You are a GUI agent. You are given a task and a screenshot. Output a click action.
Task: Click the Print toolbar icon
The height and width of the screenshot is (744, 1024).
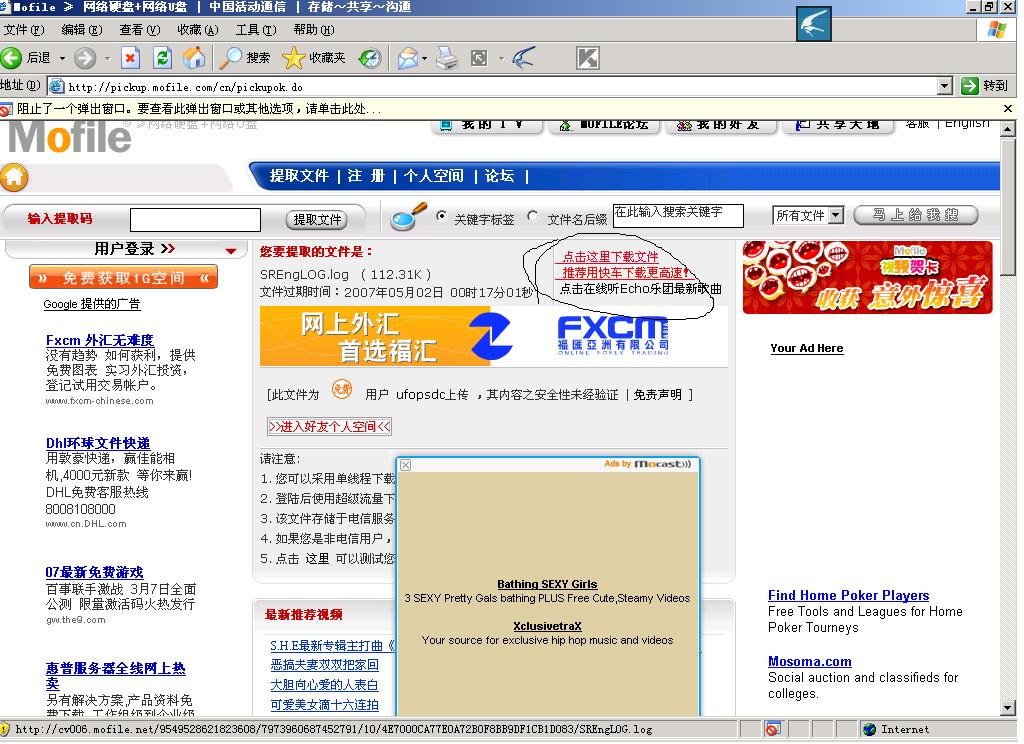(x=447, y=58)
